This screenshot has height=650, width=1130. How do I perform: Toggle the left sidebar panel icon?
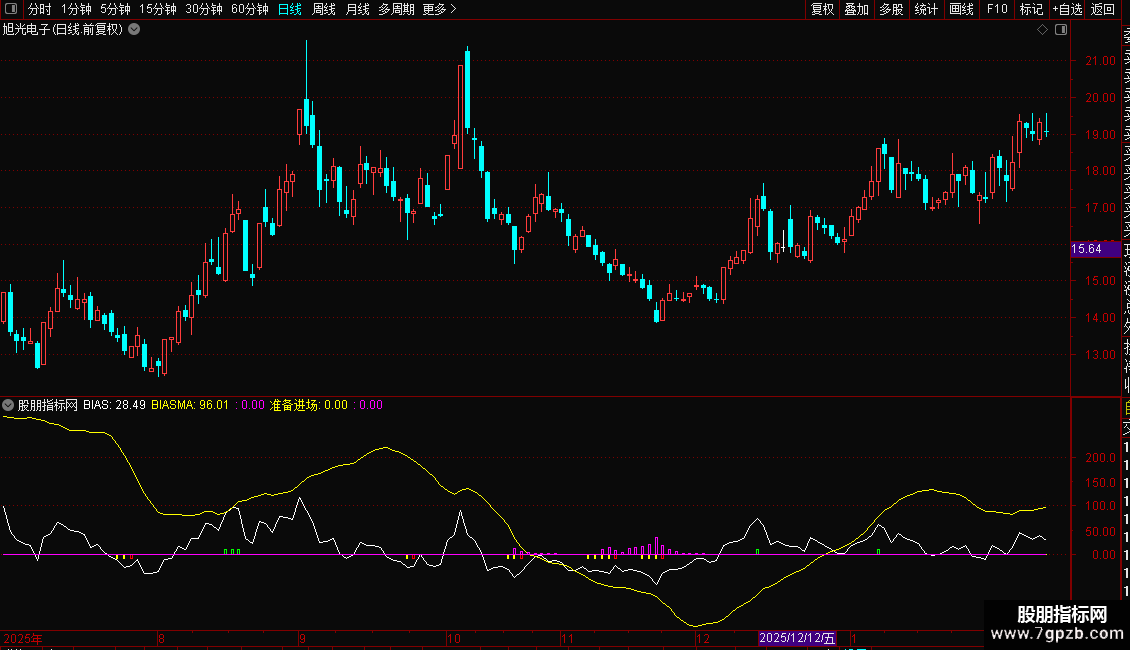(x=11, y=9)
